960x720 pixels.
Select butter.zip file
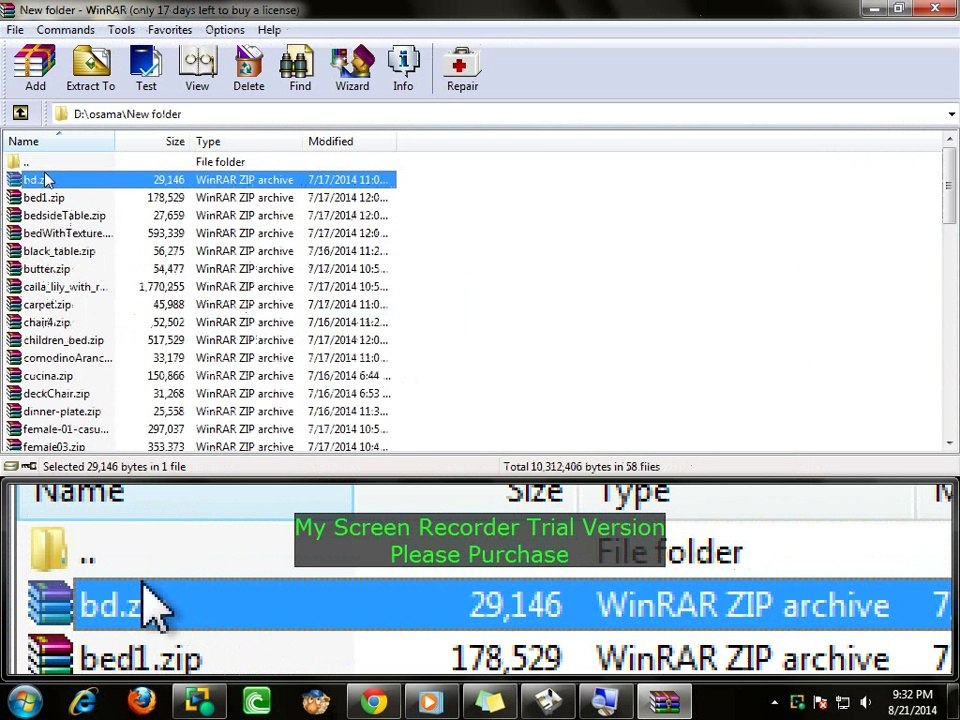pyautogui.click(x=200, y=269)
